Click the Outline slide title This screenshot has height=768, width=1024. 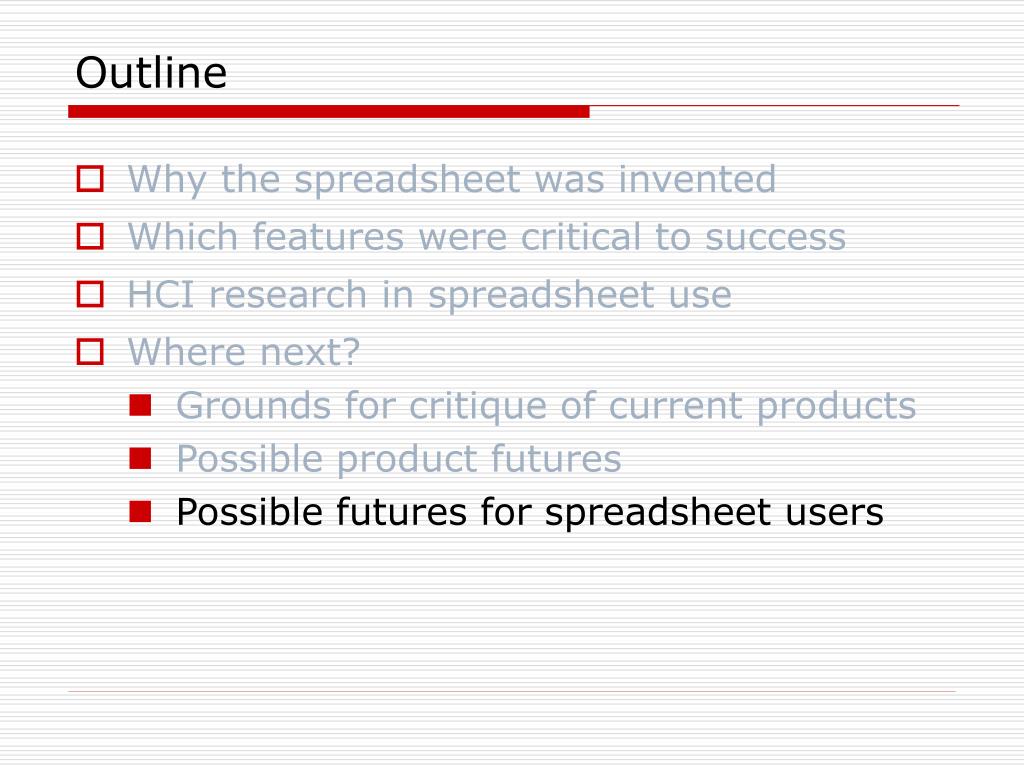click(152, 72)
